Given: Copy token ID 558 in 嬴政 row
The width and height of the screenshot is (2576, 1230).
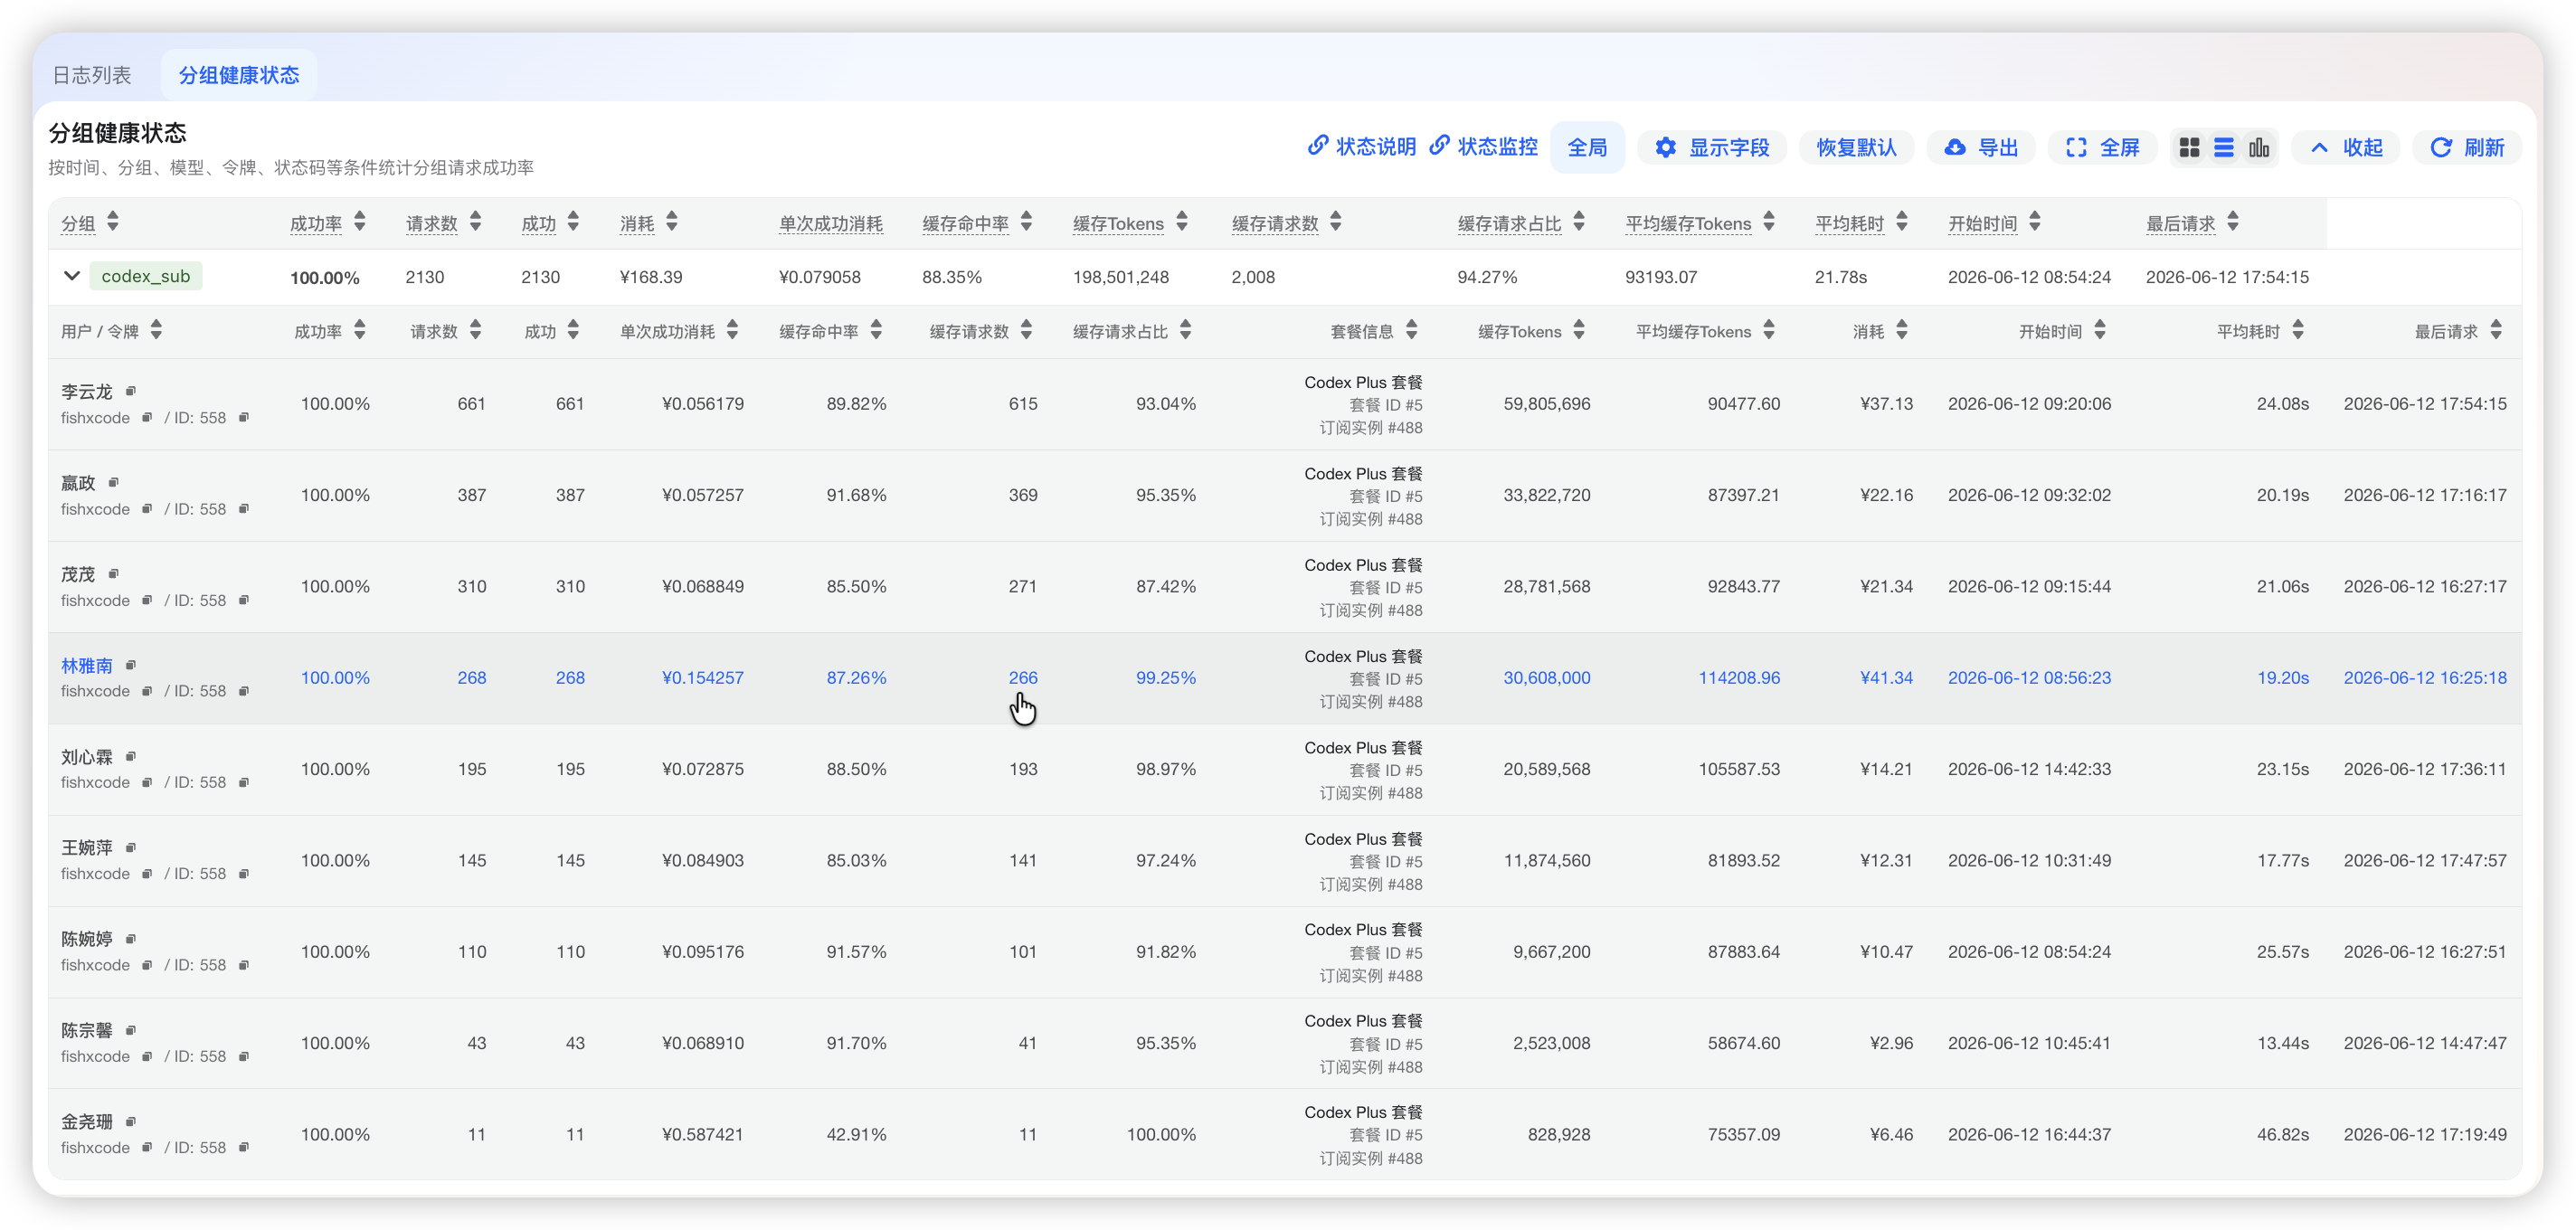Looking at the screenshot, I should click(243, 508).
